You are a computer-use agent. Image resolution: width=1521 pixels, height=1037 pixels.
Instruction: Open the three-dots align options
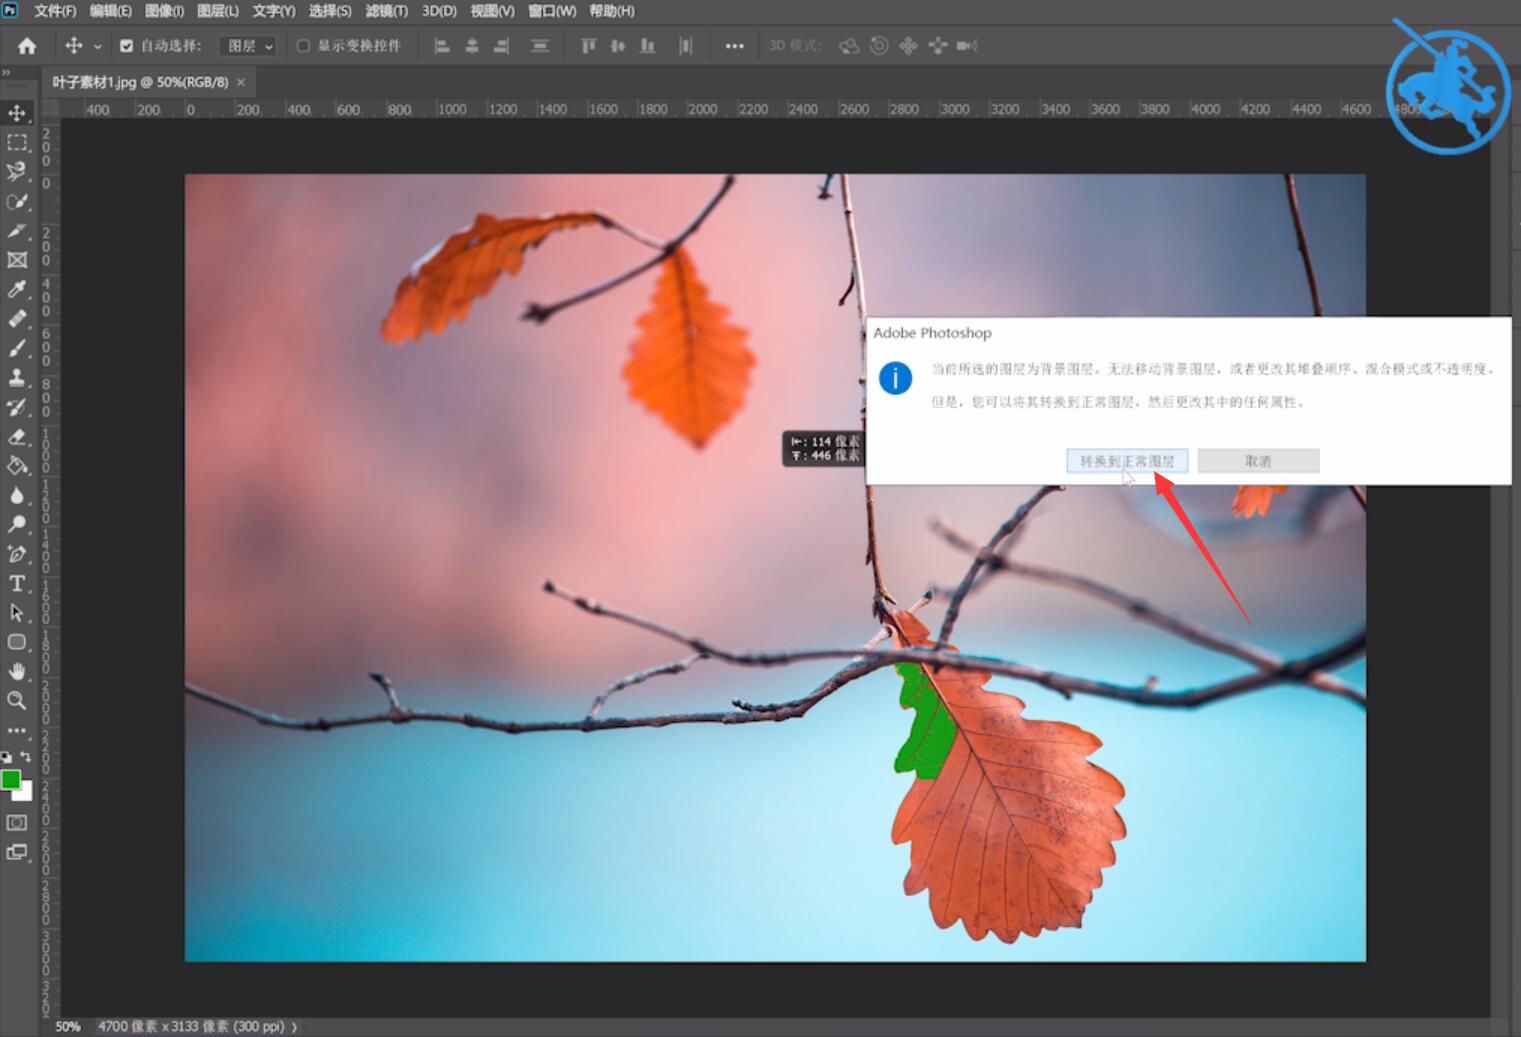(734, 46)
